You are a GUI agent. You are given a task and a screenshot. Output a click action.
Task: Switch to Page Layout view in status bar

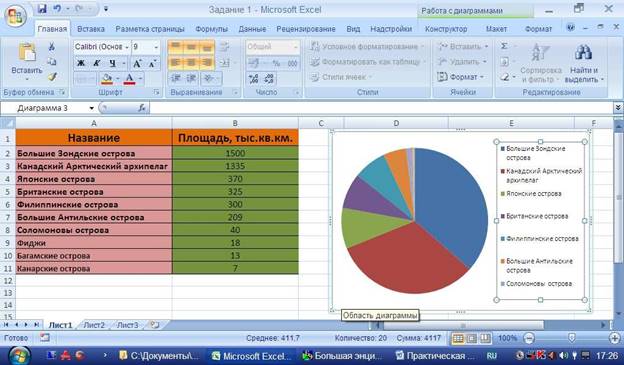pyautogui.click(x=472, y=338)
